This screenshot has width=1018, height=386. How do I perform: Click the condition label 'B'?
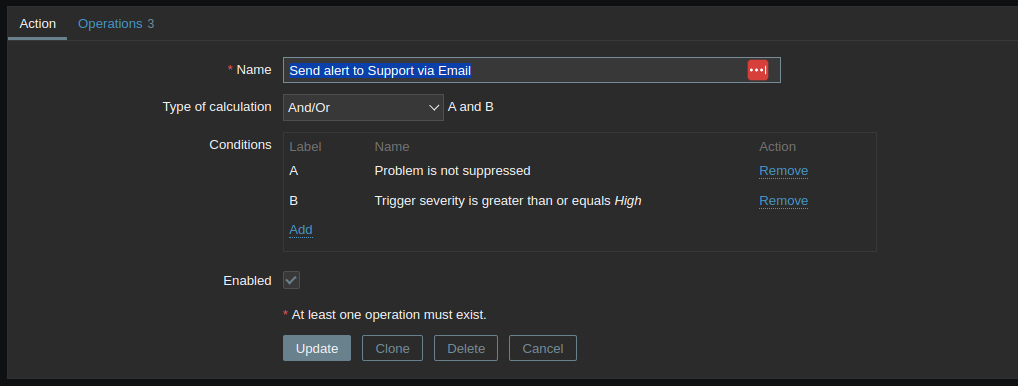(293, 201)
